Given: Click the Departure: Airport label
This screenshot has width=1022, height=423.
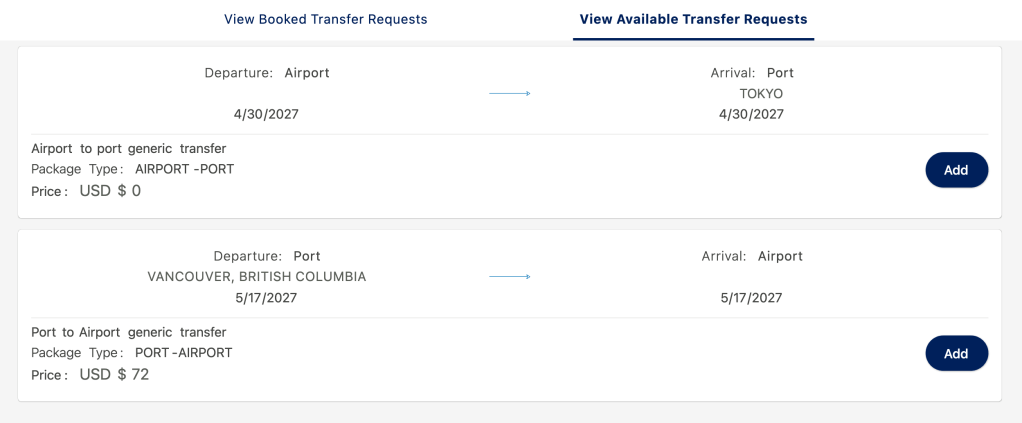Looking at the screenshot, I should coord(267,73).
